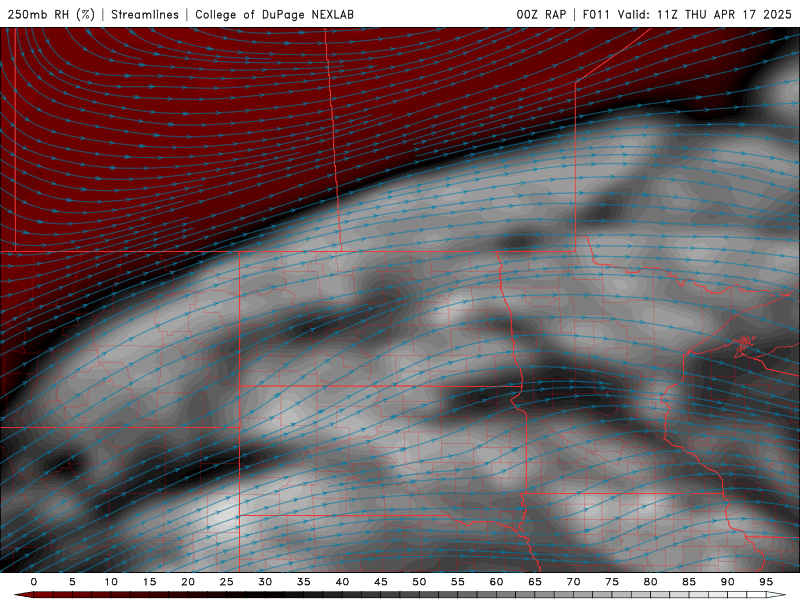Choose the "75" legend tick label

coord(612,582)
